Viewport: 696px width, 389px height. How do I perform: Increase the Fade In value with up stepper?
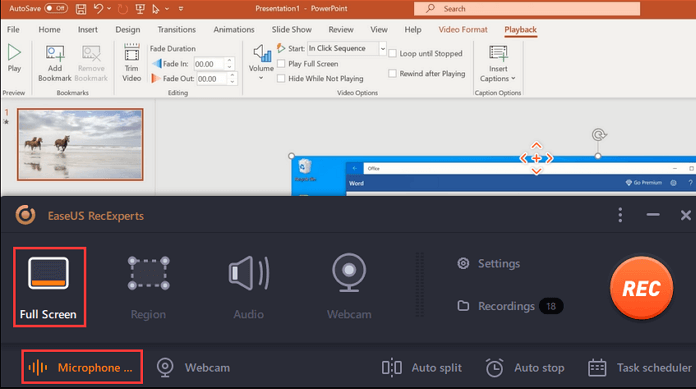click(x=229, y=60)
